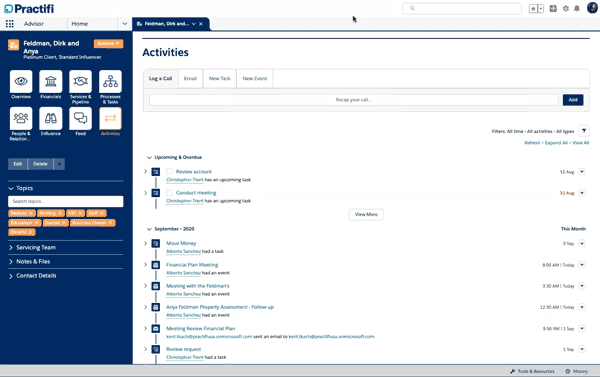Open the Feed chat bubbles tile
Viewport: 600px width, 377px height.
pyautogui.click(x=80, y=118)
